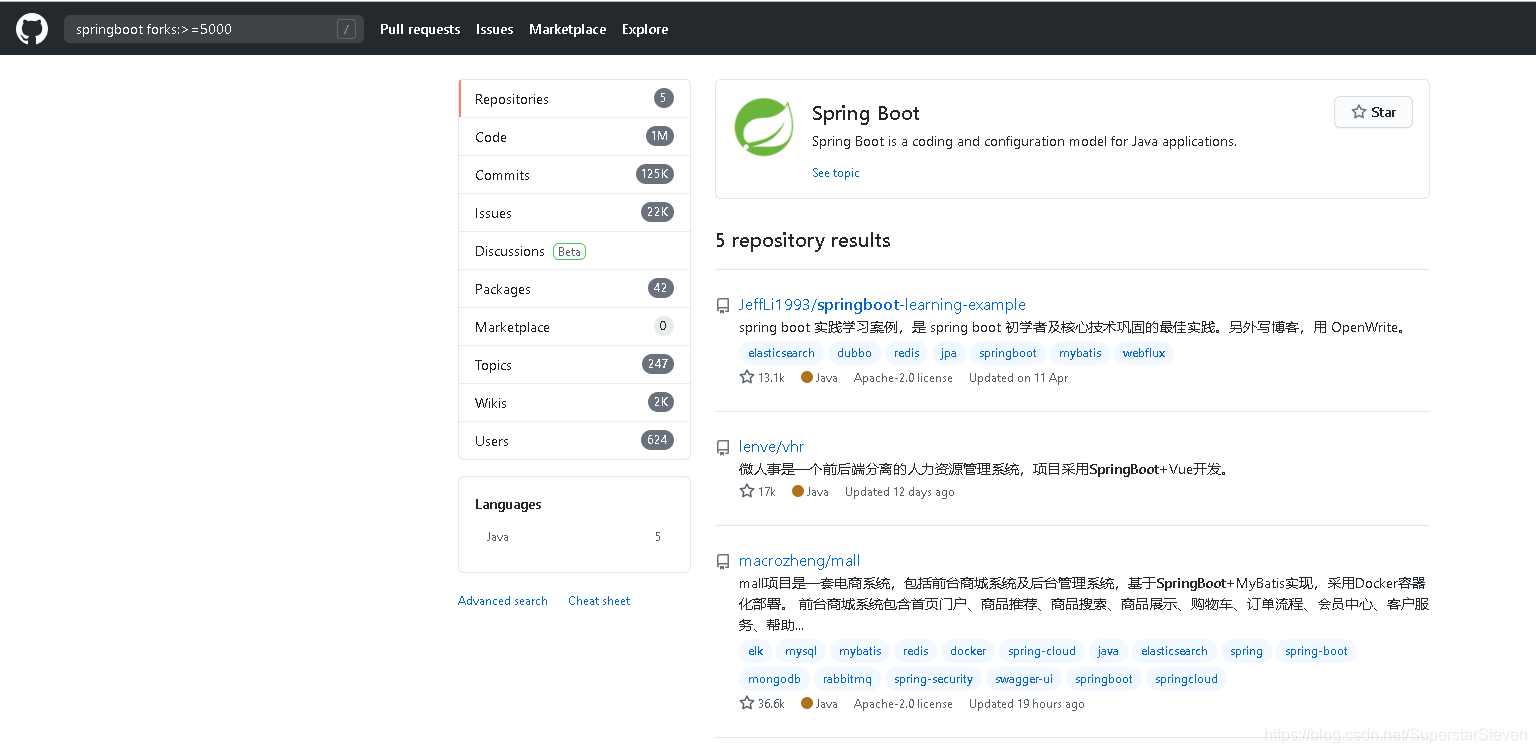The height and width of the screenshot is (753, 1536).
Task: Click the Java language dot for lenve/vhr
Action: click(x=797, y=491)
